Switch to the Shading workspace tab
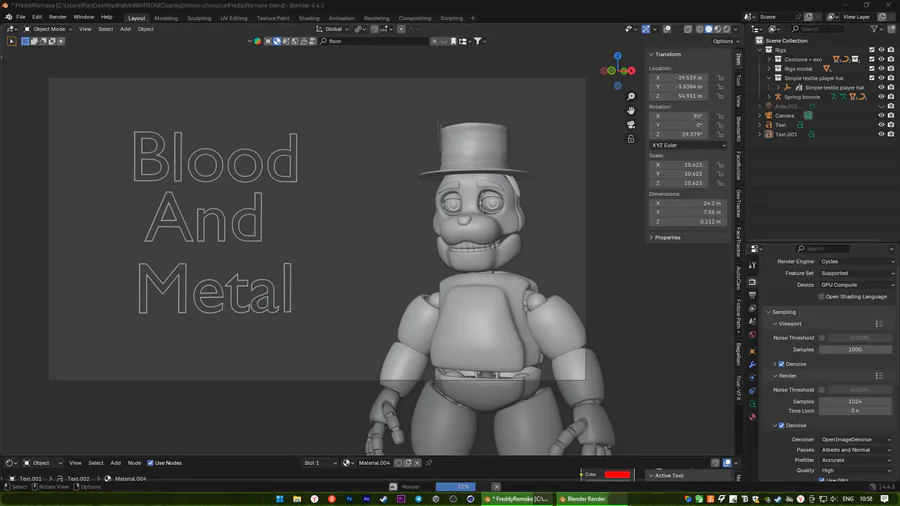Image resolution: width=900 pixels, height=506 pixels. tap(309, 18)
